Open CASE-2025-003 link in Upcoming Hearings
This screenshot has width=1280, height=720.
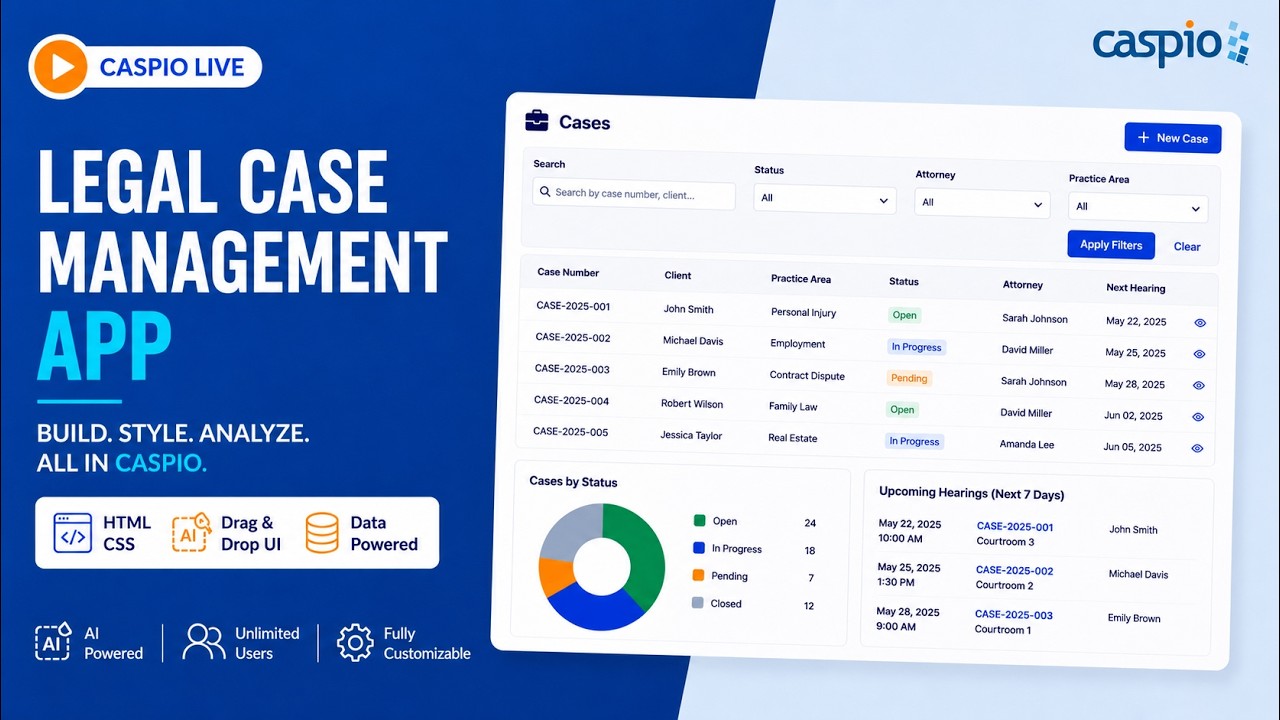click(1013, 615)
